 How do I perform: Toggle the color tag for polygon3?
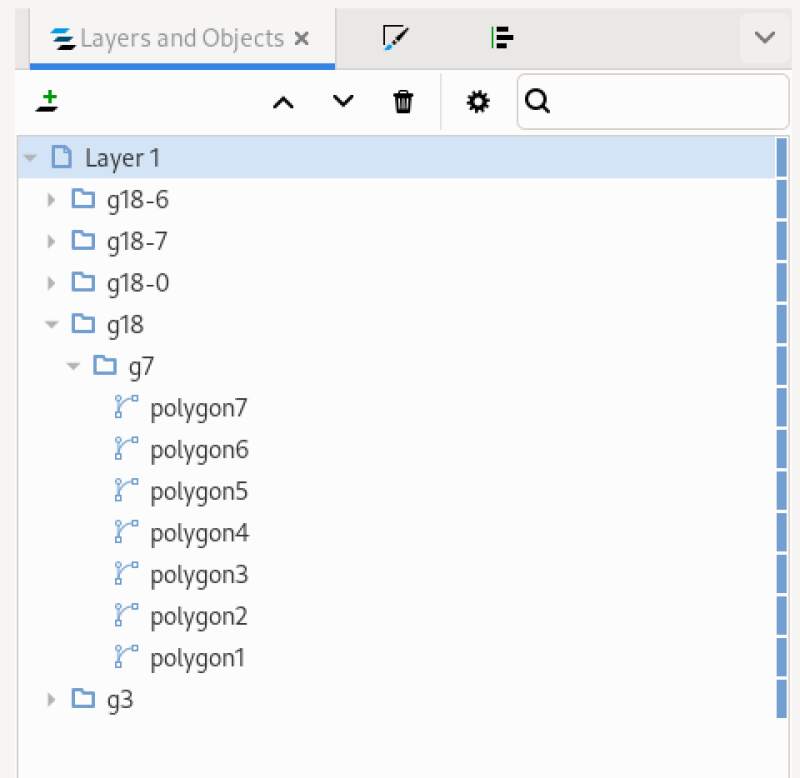coord(781,574)
